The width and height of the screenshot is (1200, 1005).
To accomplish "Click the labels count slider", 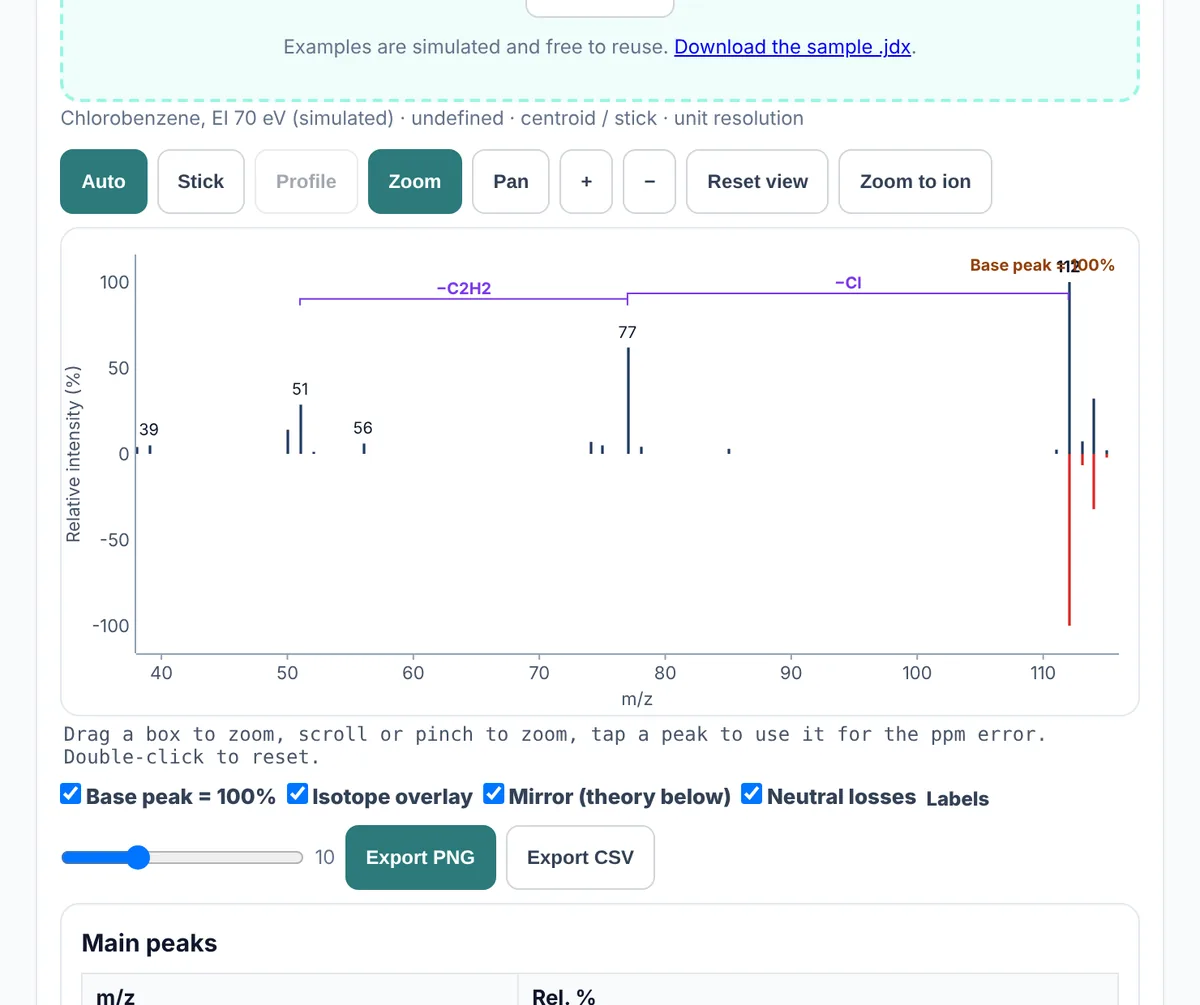I will click(x=182, y=857).
